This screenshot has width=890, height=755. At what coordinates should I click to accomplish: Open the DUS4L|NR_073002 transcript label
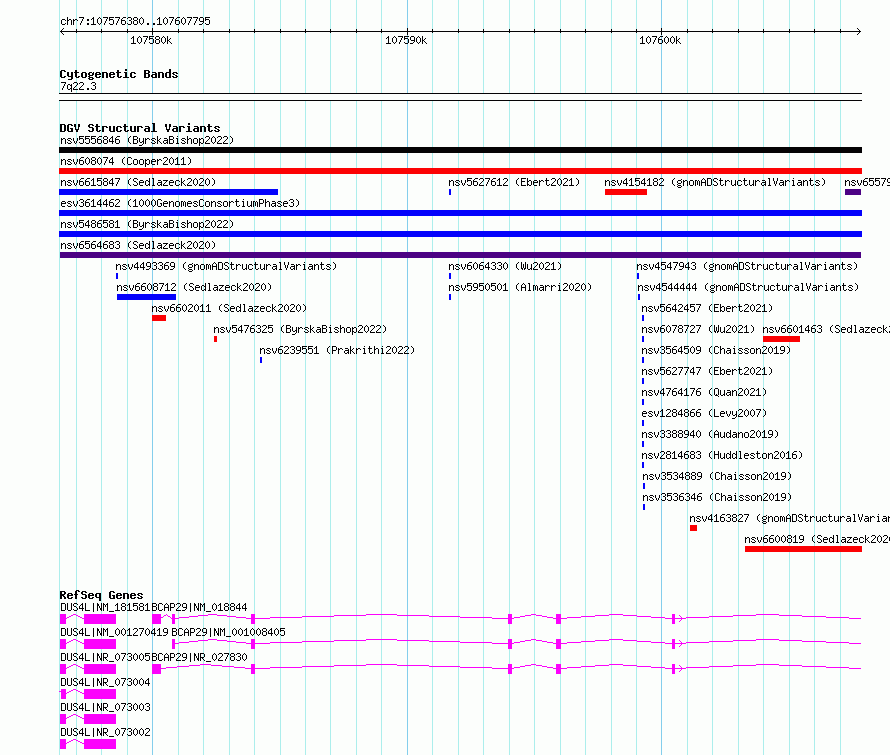click(105, 732)
